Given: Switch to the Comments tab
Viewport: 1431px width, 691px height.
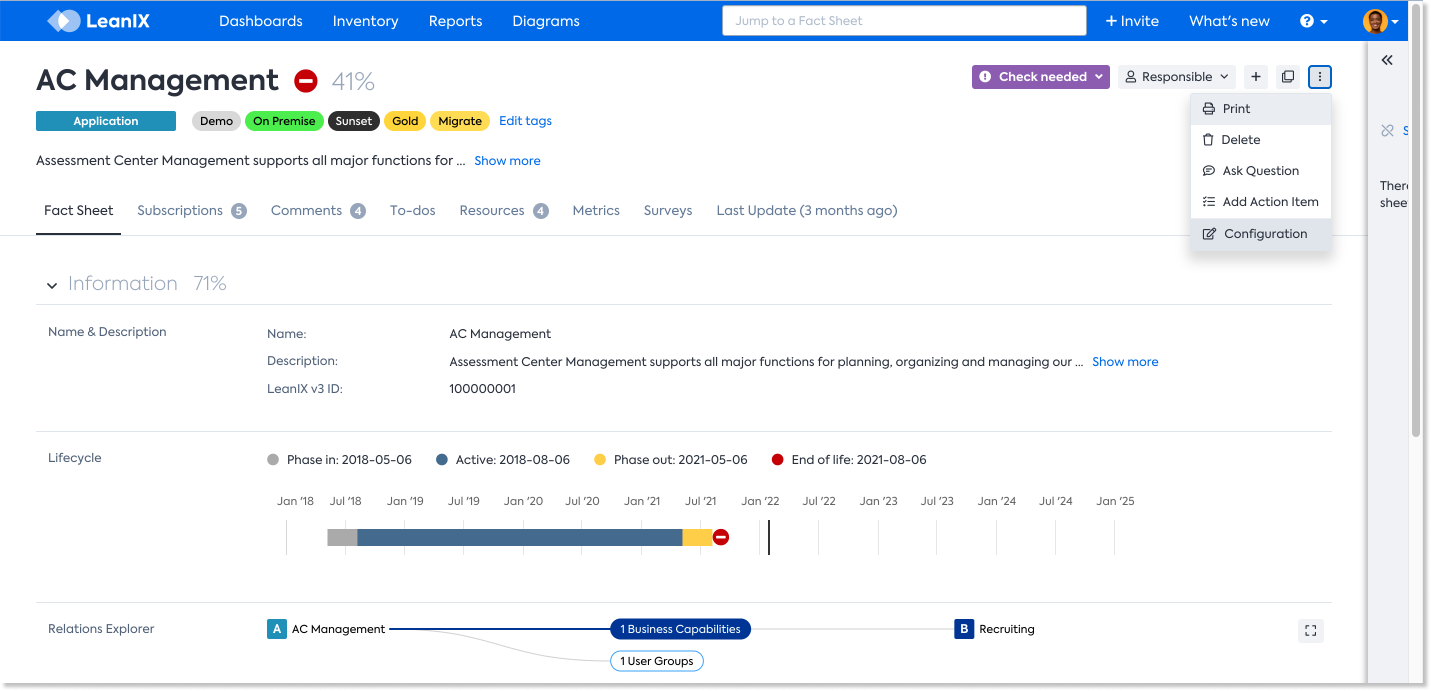Looking at the screenshot, I should click(318, 211).
